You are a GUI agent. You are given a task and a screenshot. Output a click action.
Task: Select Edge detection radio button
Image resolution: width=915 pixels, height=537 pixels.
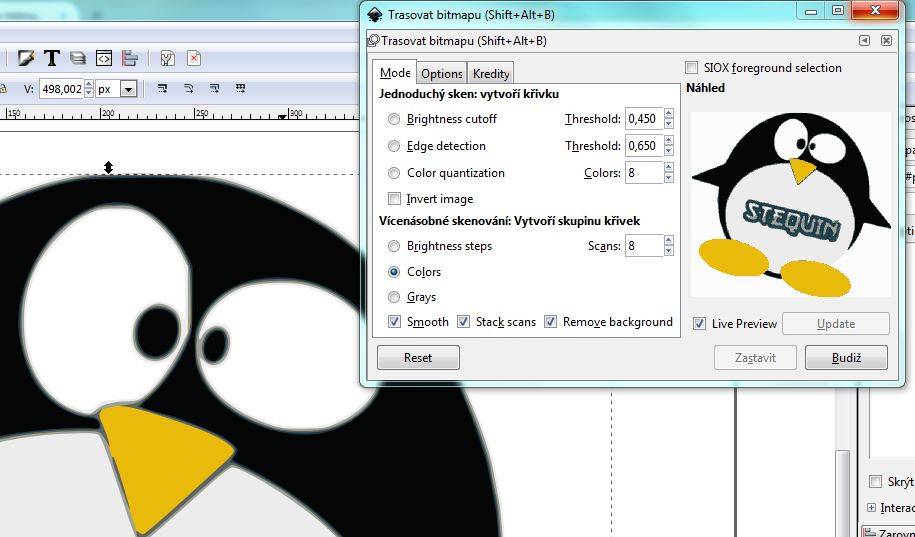tap(394, 146)
